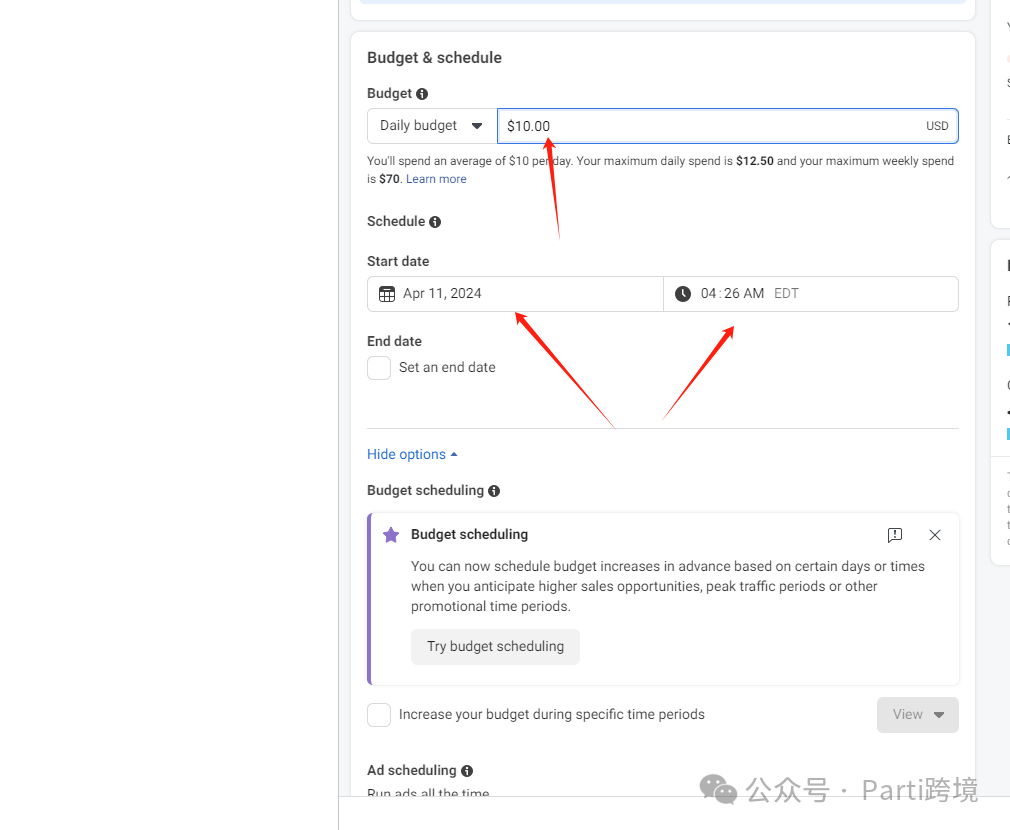Click the Try budget scheduling button
The height and width of the screenshot is (830, 1010).
point(495,647)
